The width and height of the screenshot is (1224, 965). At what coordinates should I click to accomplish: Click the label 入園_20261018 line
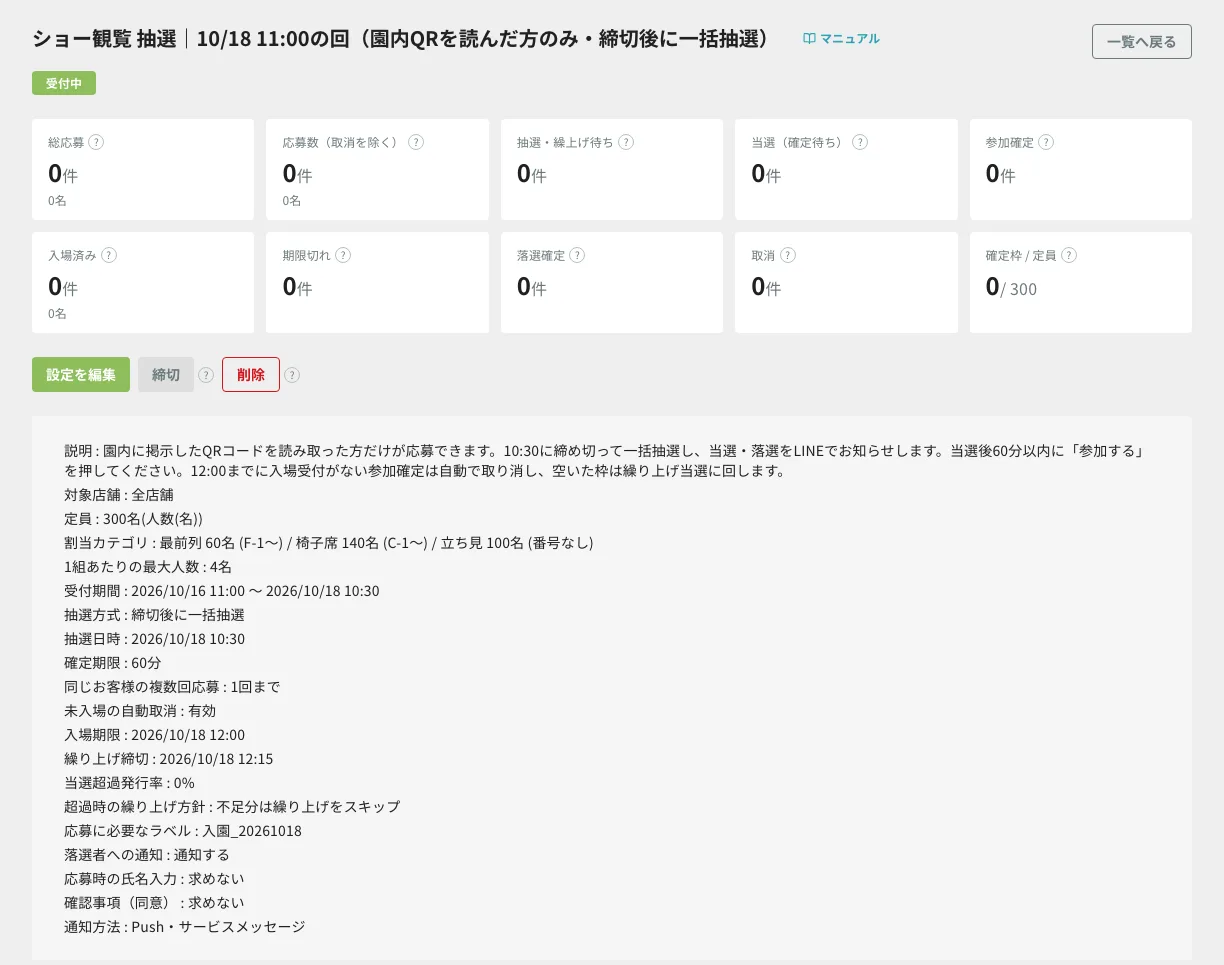(x=183, y=831)
